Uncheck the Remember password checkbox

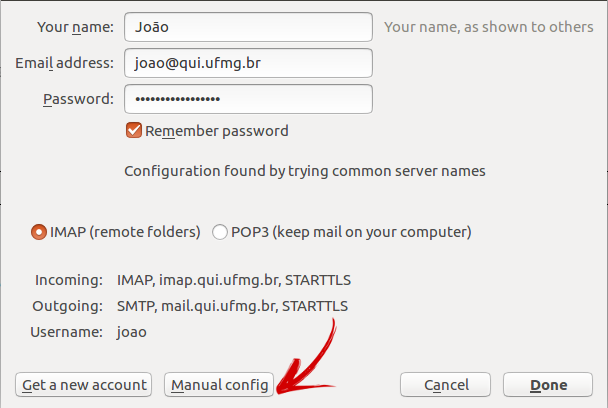134,130
